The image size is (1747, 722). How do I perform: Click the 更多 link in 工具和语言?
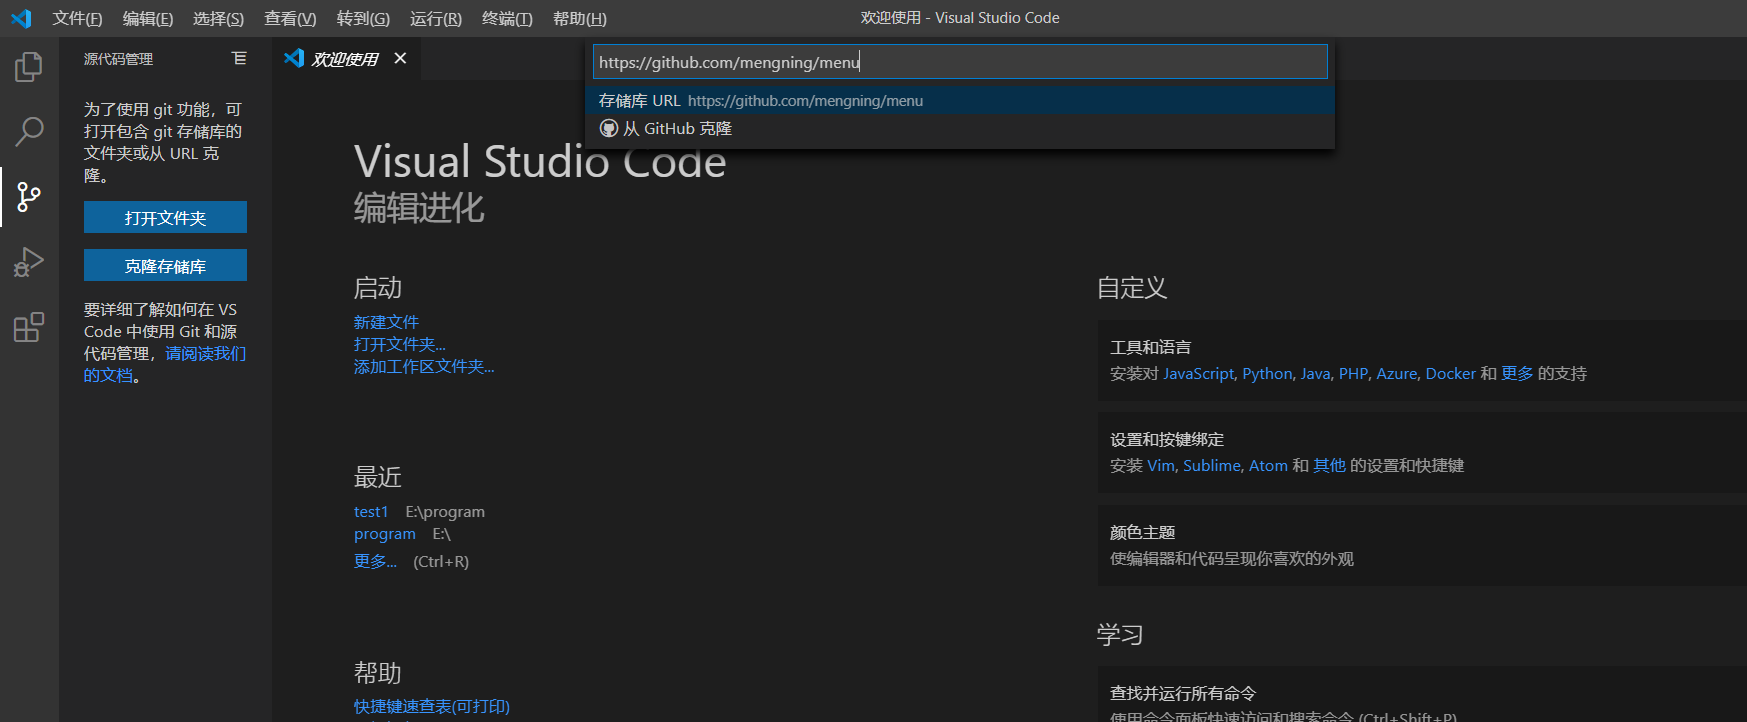click(x=1517, y=373)
